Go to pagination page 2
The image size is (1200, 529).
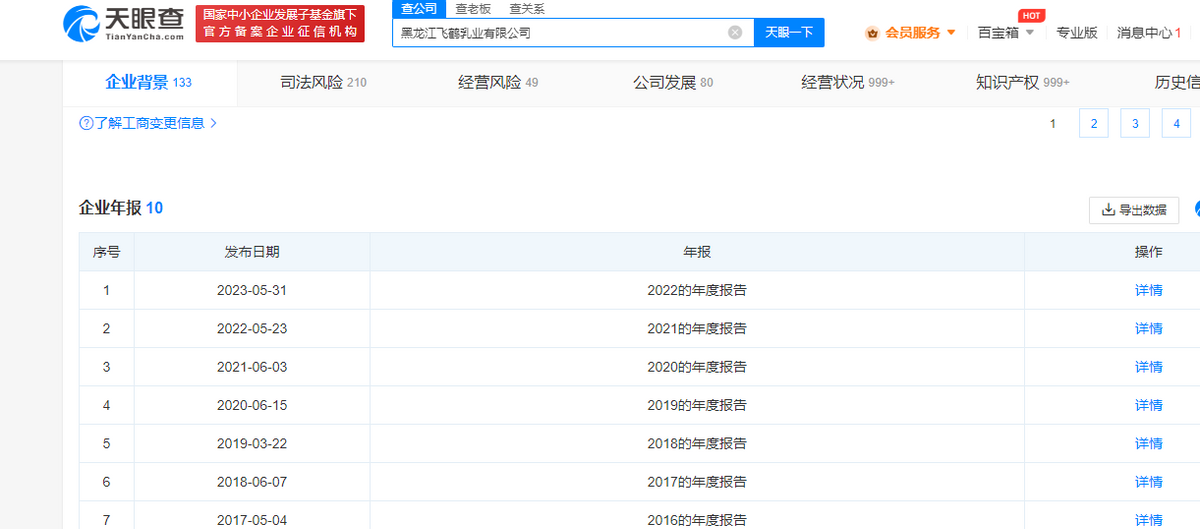[1094, 124]
